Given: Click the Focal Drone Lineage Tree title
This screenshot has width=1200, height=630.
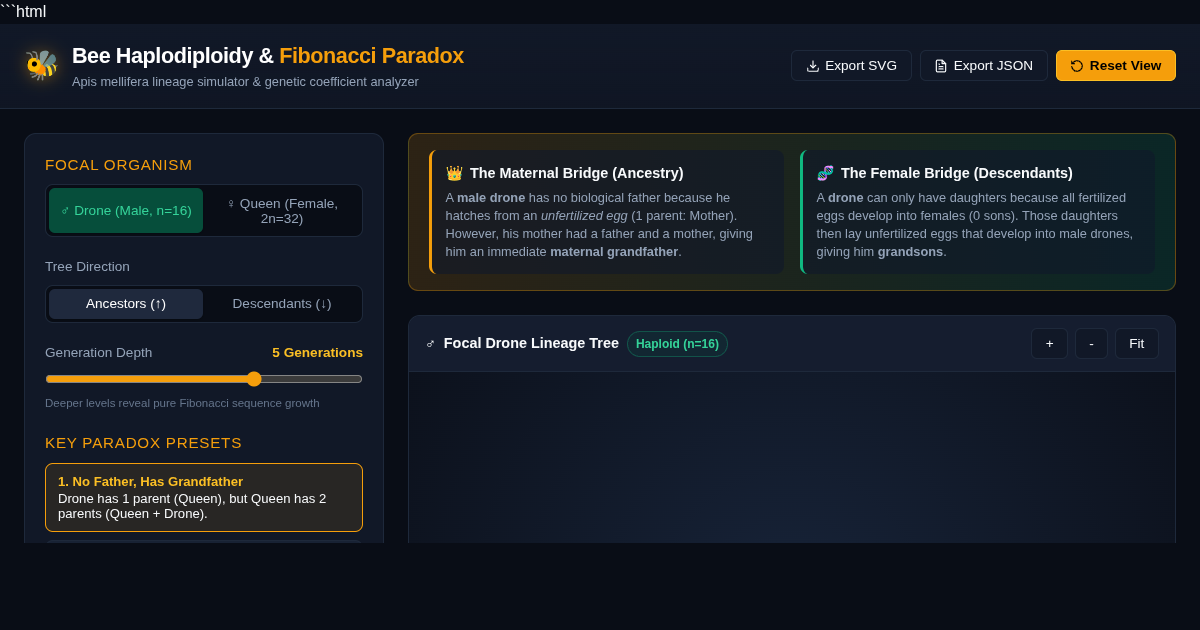Looking at the screenshot, I should click(x=531, y=343).
